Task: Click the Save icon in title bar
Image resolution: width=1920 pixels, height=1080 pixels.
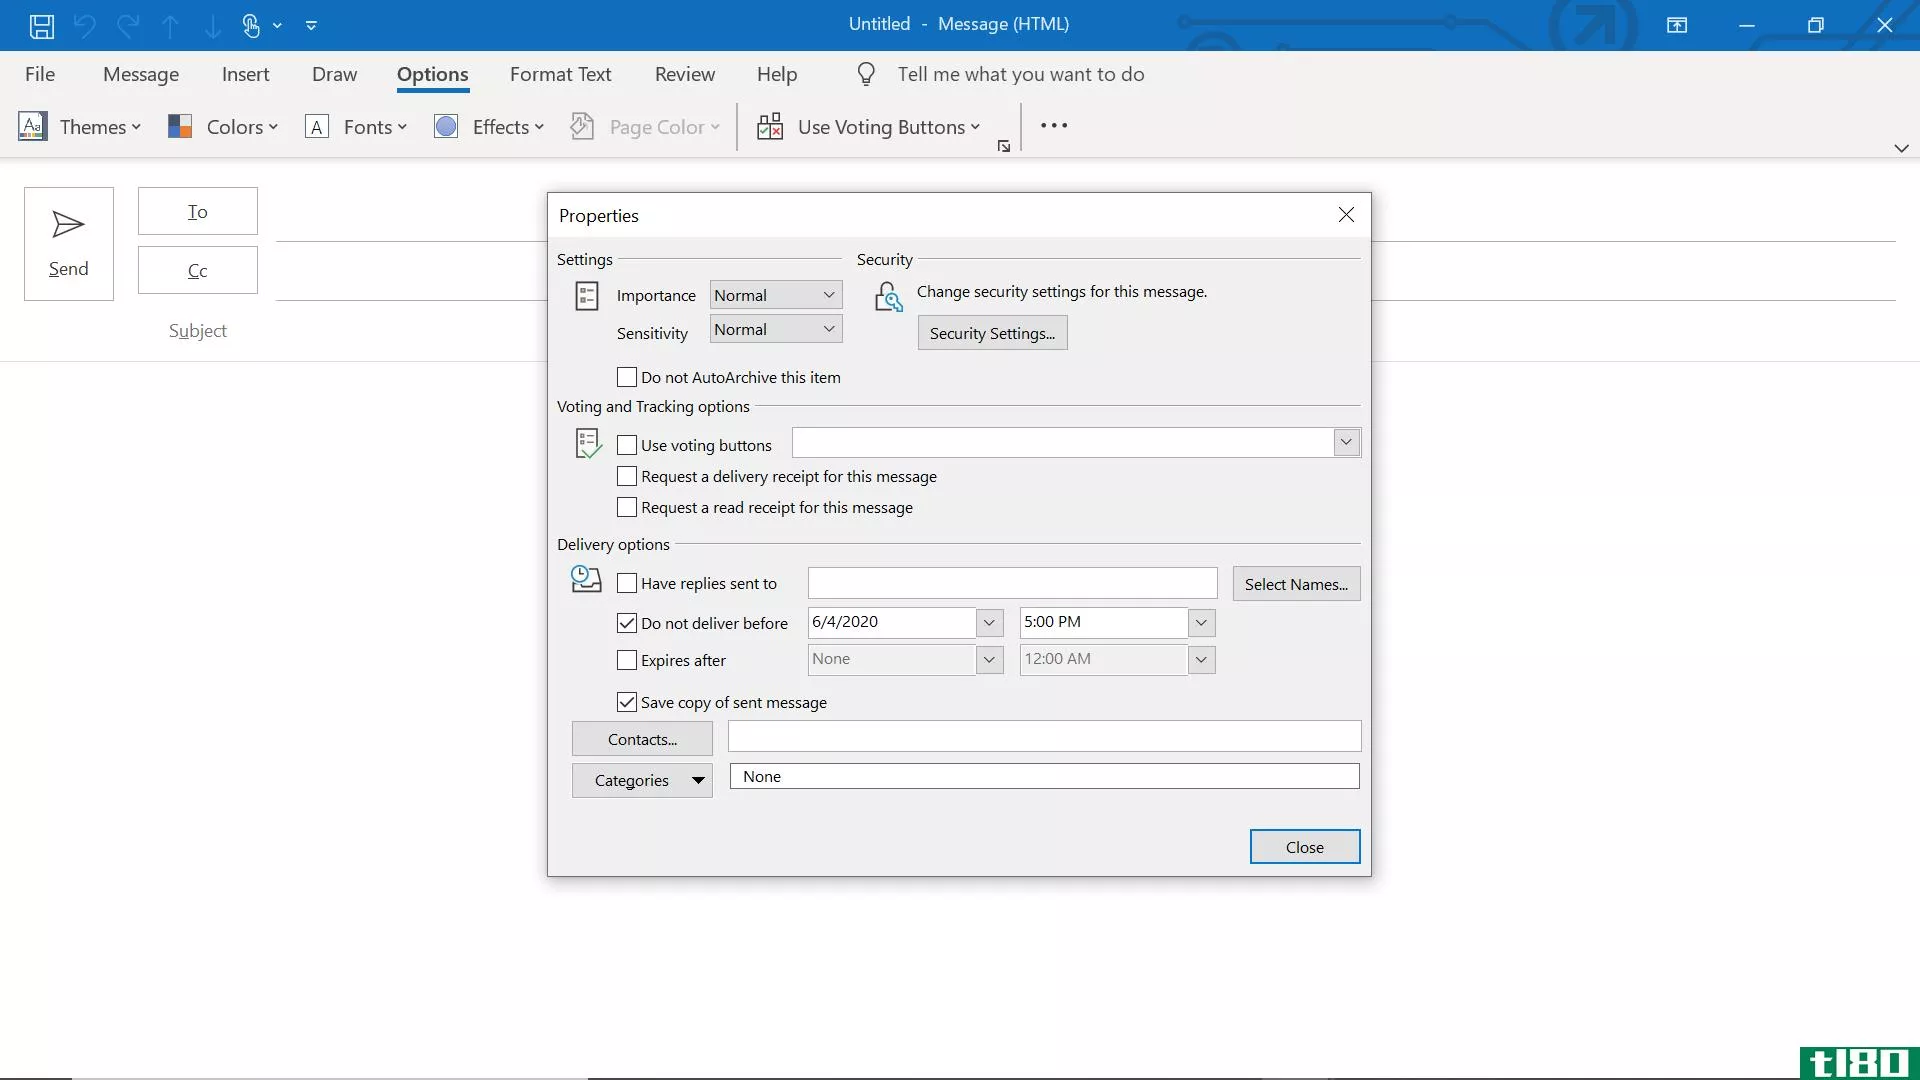Action: click(41, 25)
